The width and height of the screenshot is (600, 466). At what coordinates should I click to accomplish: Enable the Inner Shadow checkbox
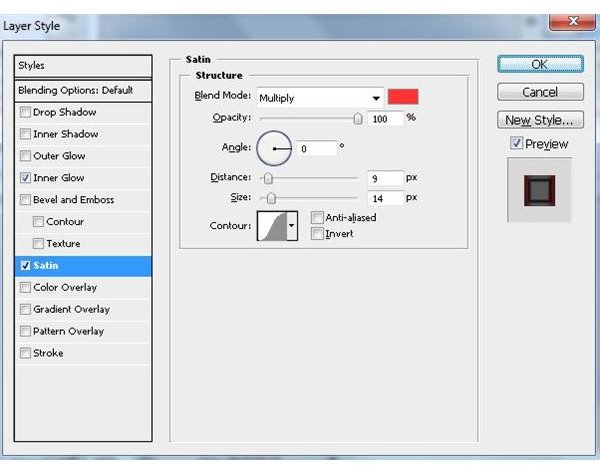click(x=25, y=134)
